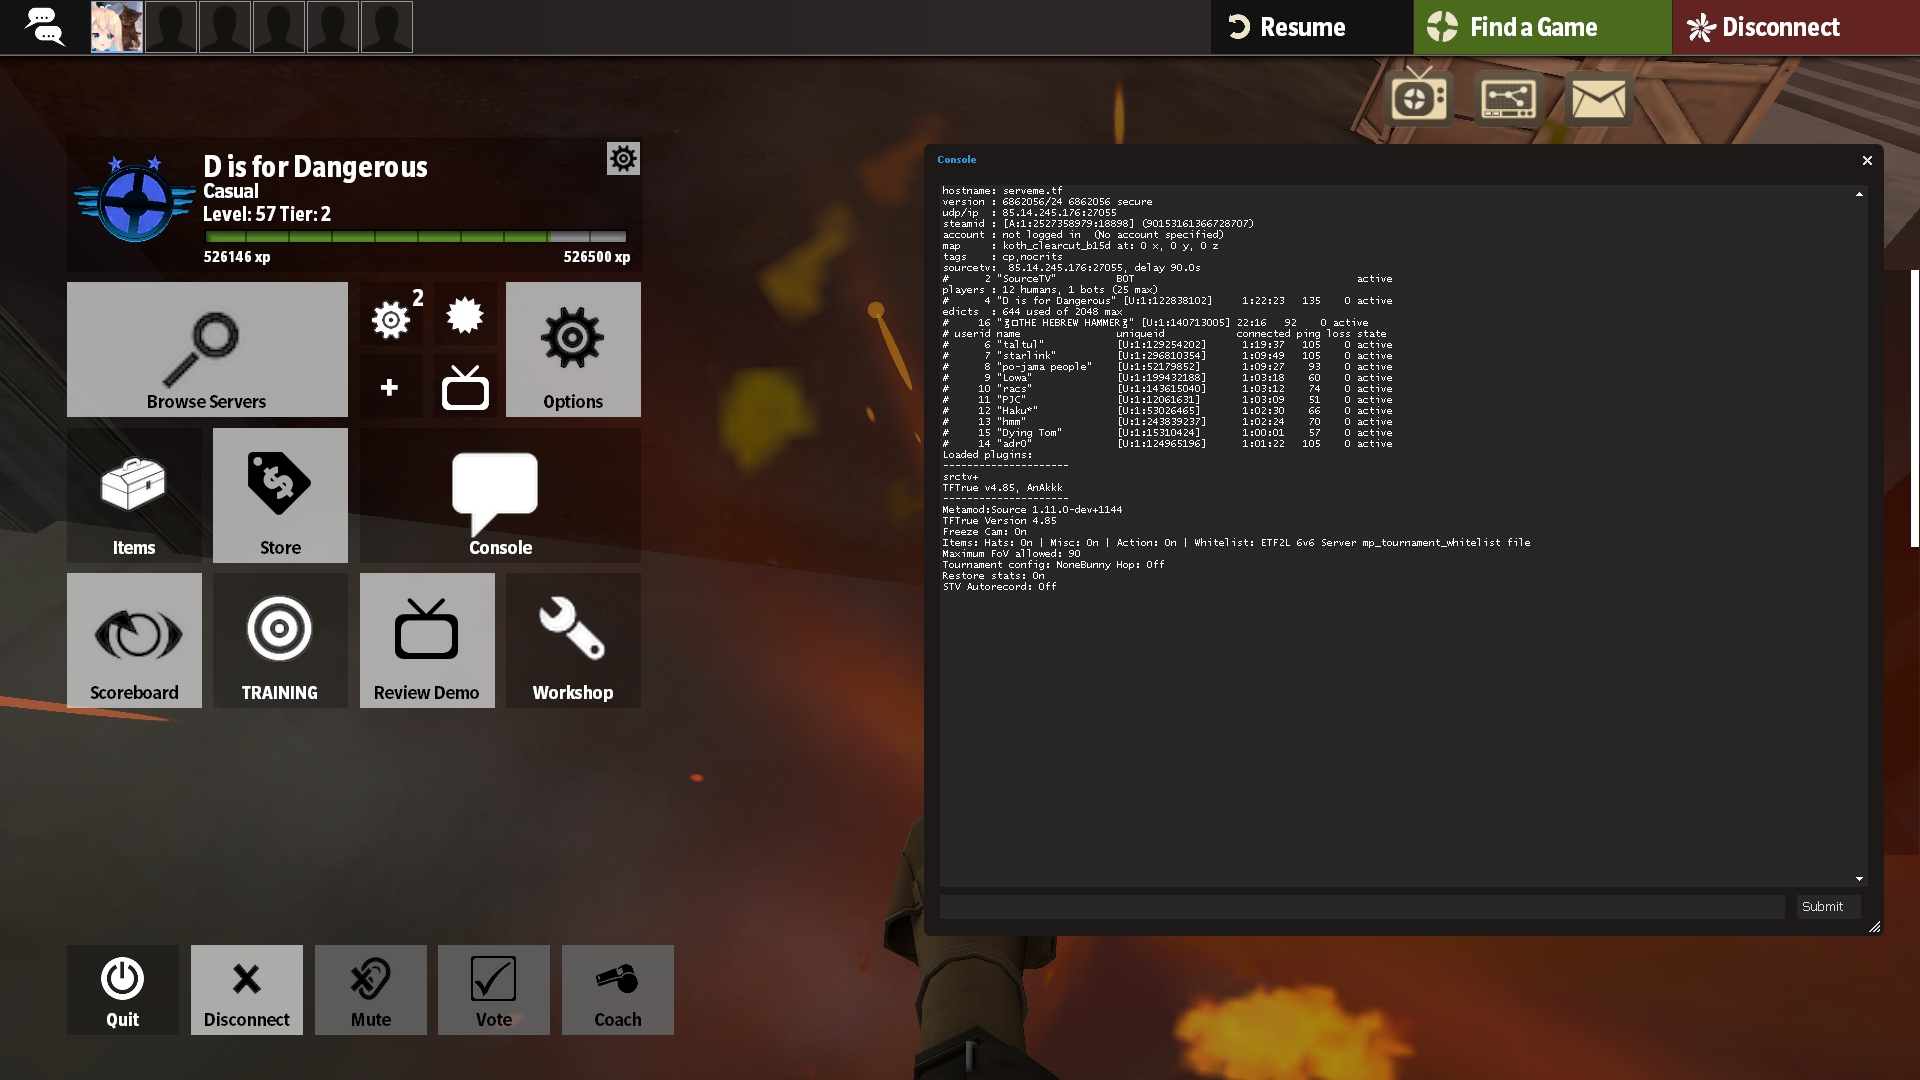Open the Items backpack
Viewport: 1920px width, 1080px height.
coord(134,495)
